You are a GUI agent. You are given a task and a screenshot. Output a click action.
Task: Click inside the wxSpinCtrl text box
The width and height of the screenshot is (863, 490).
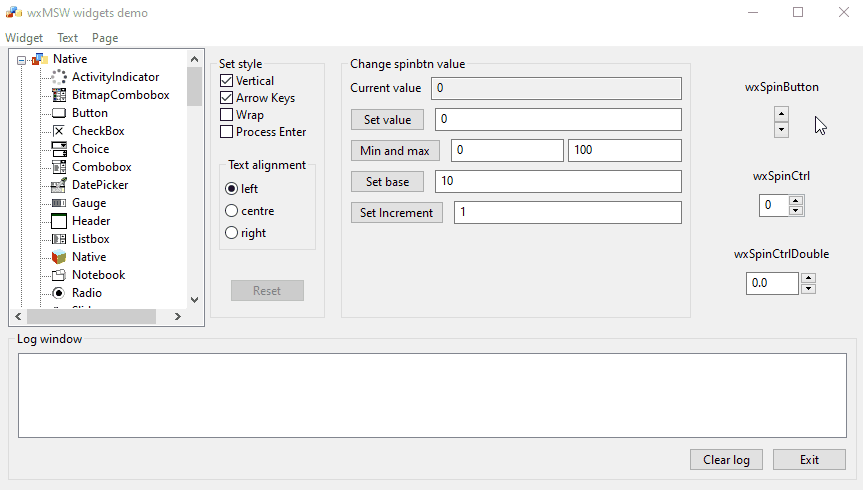point(774,205)
